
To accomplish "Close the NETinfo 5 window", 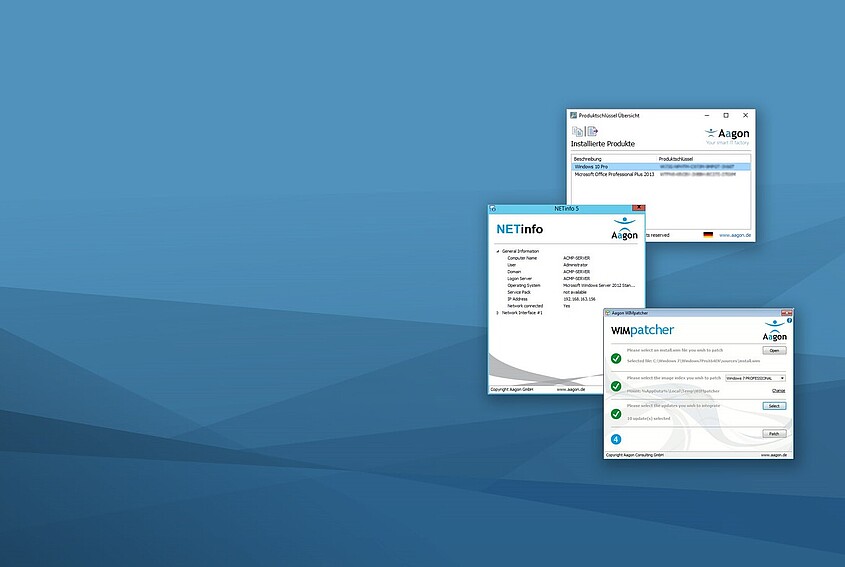I will click(639, 208).
